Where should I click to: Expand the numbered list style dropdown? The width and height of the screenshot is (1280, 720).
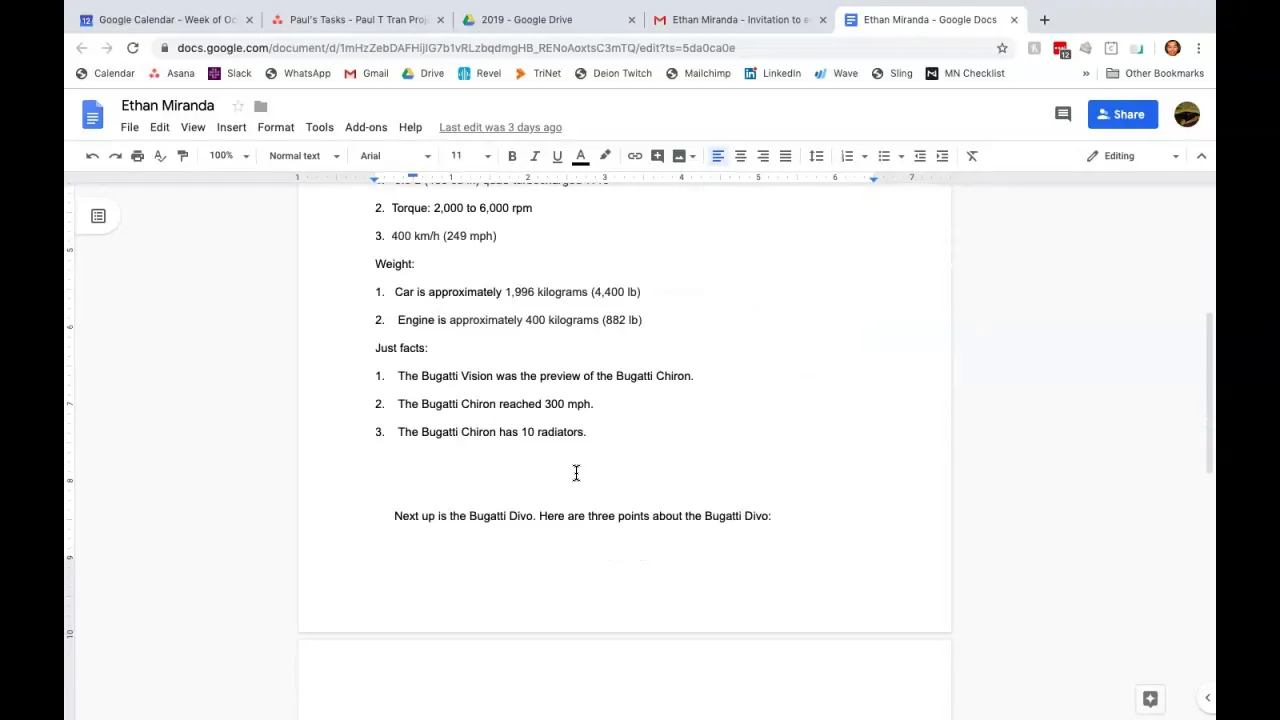point(864,156)
